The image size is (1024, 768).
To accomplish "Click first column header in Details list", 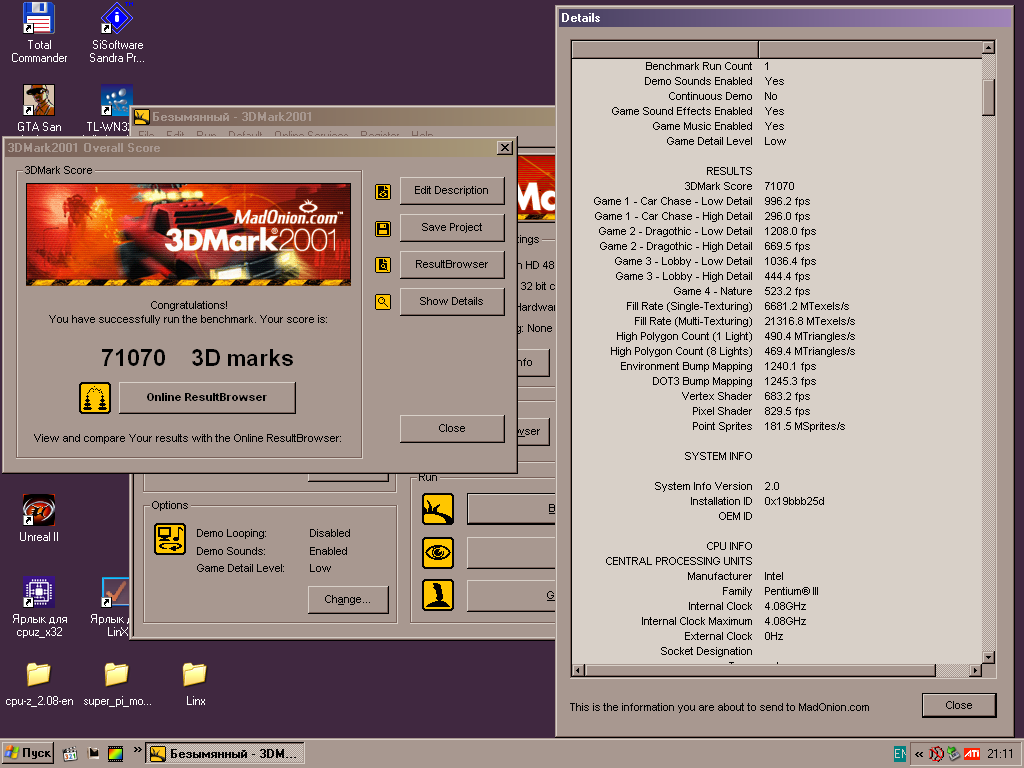I will [665, 49].
